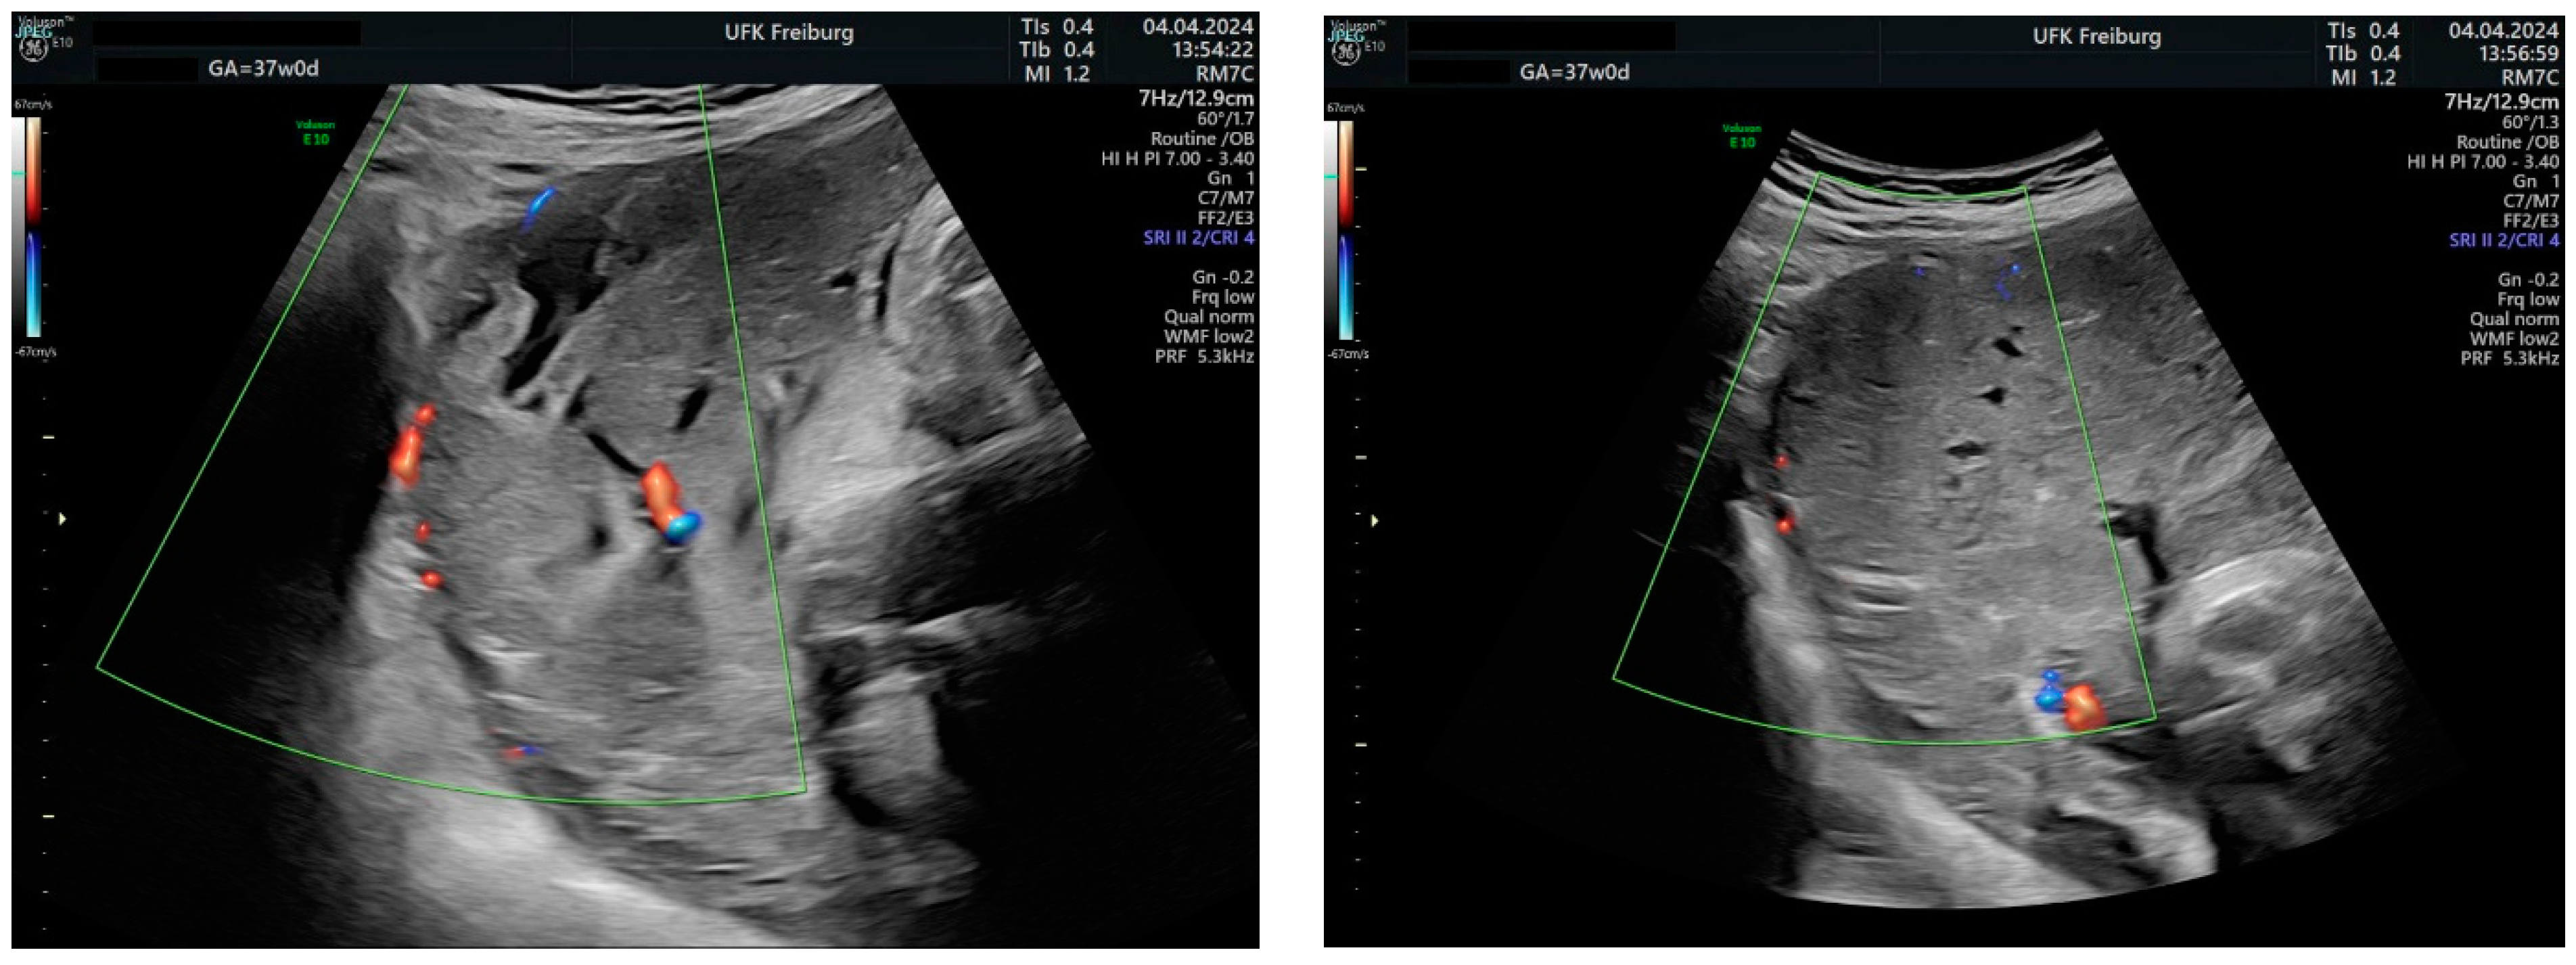Click the GE logo in right scan
Screen dimensions: 2576x965
click(1347, 53)
